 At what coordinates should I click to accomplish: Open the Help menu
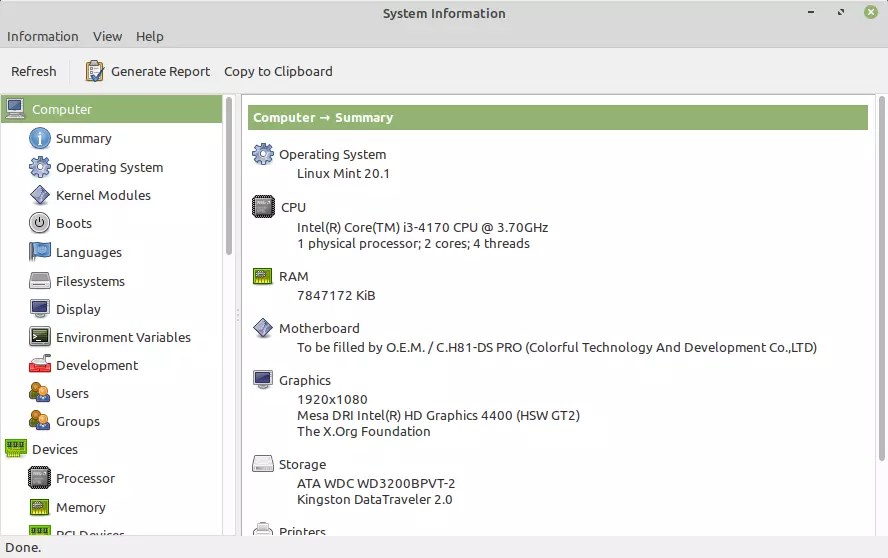click(150, 36)
